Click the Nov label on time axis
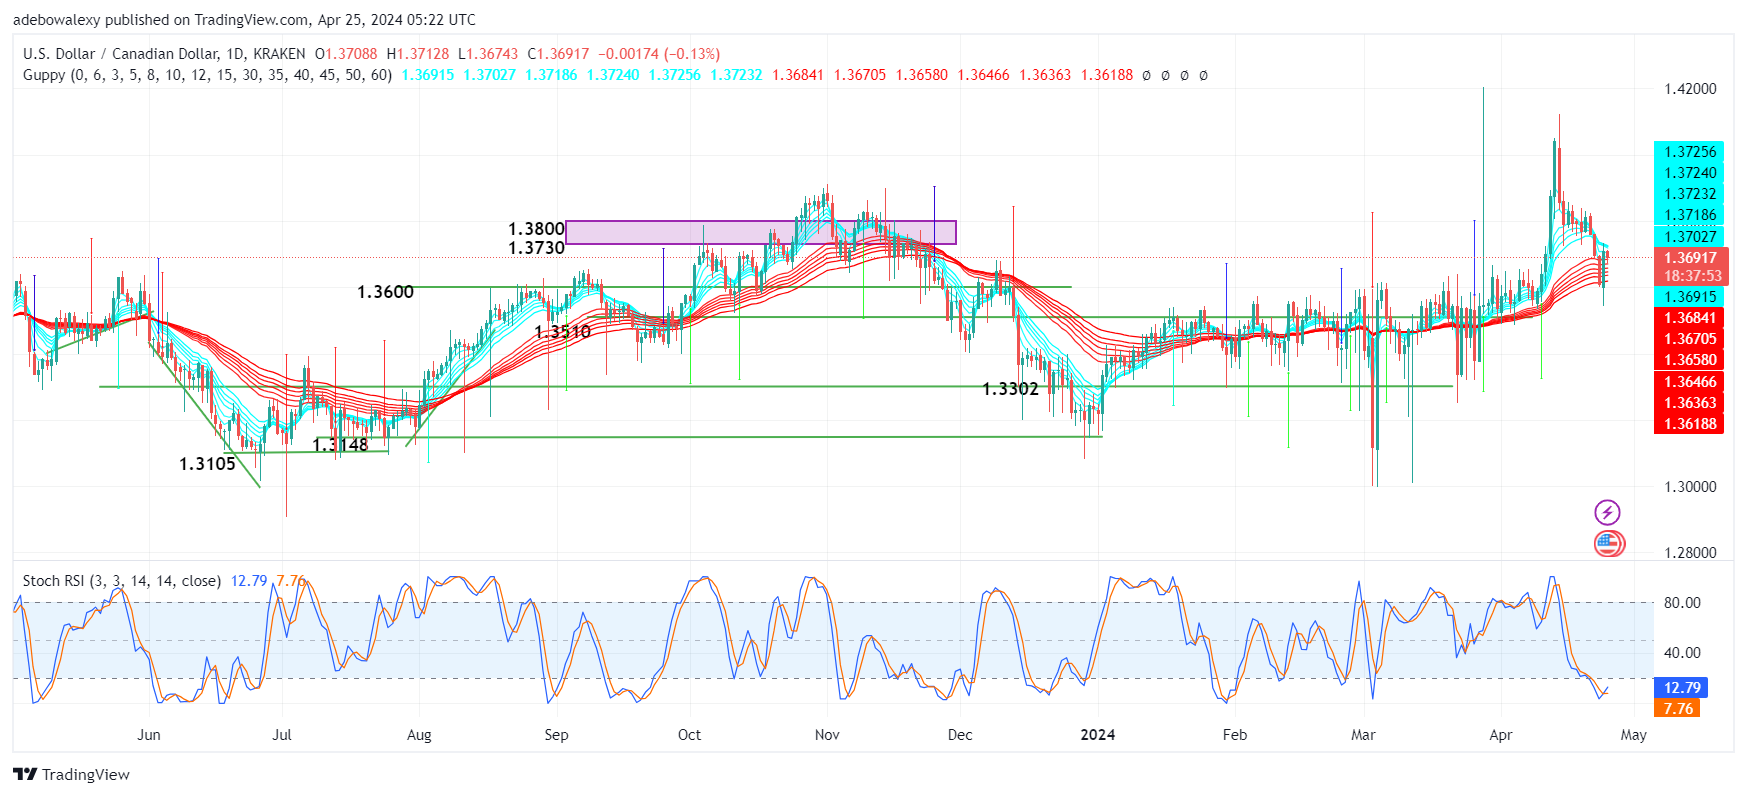Screen dimensions: 1747x796 pos(827,735)
